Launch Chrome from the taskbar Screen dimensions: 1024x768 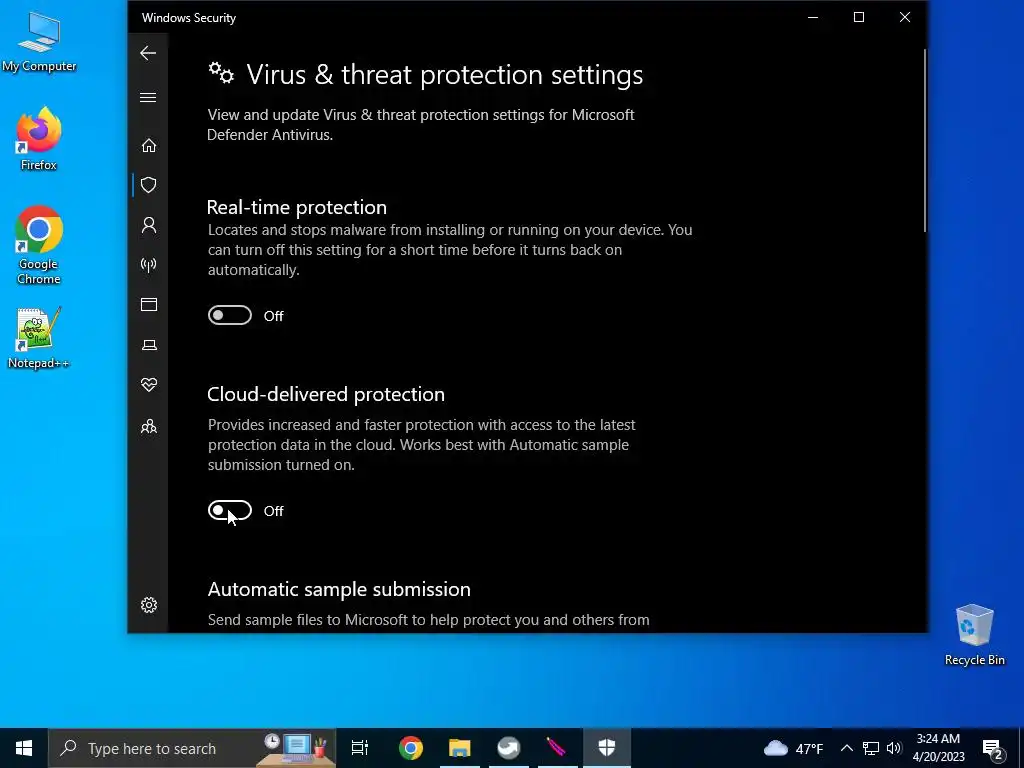coord(411,748)
